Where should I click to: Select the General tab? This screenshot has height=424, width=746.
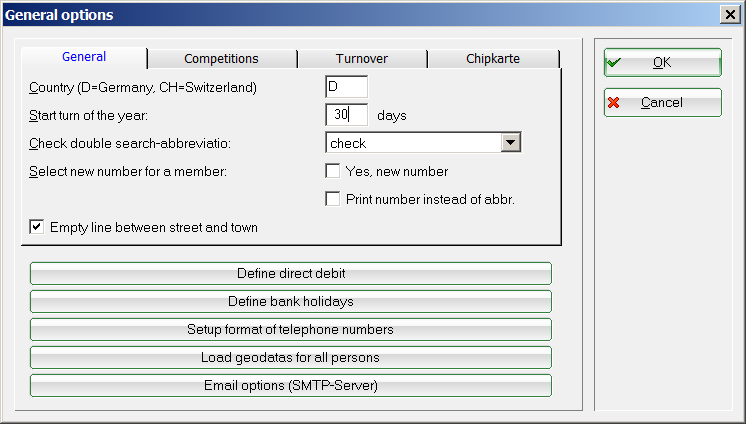[84, 57]
